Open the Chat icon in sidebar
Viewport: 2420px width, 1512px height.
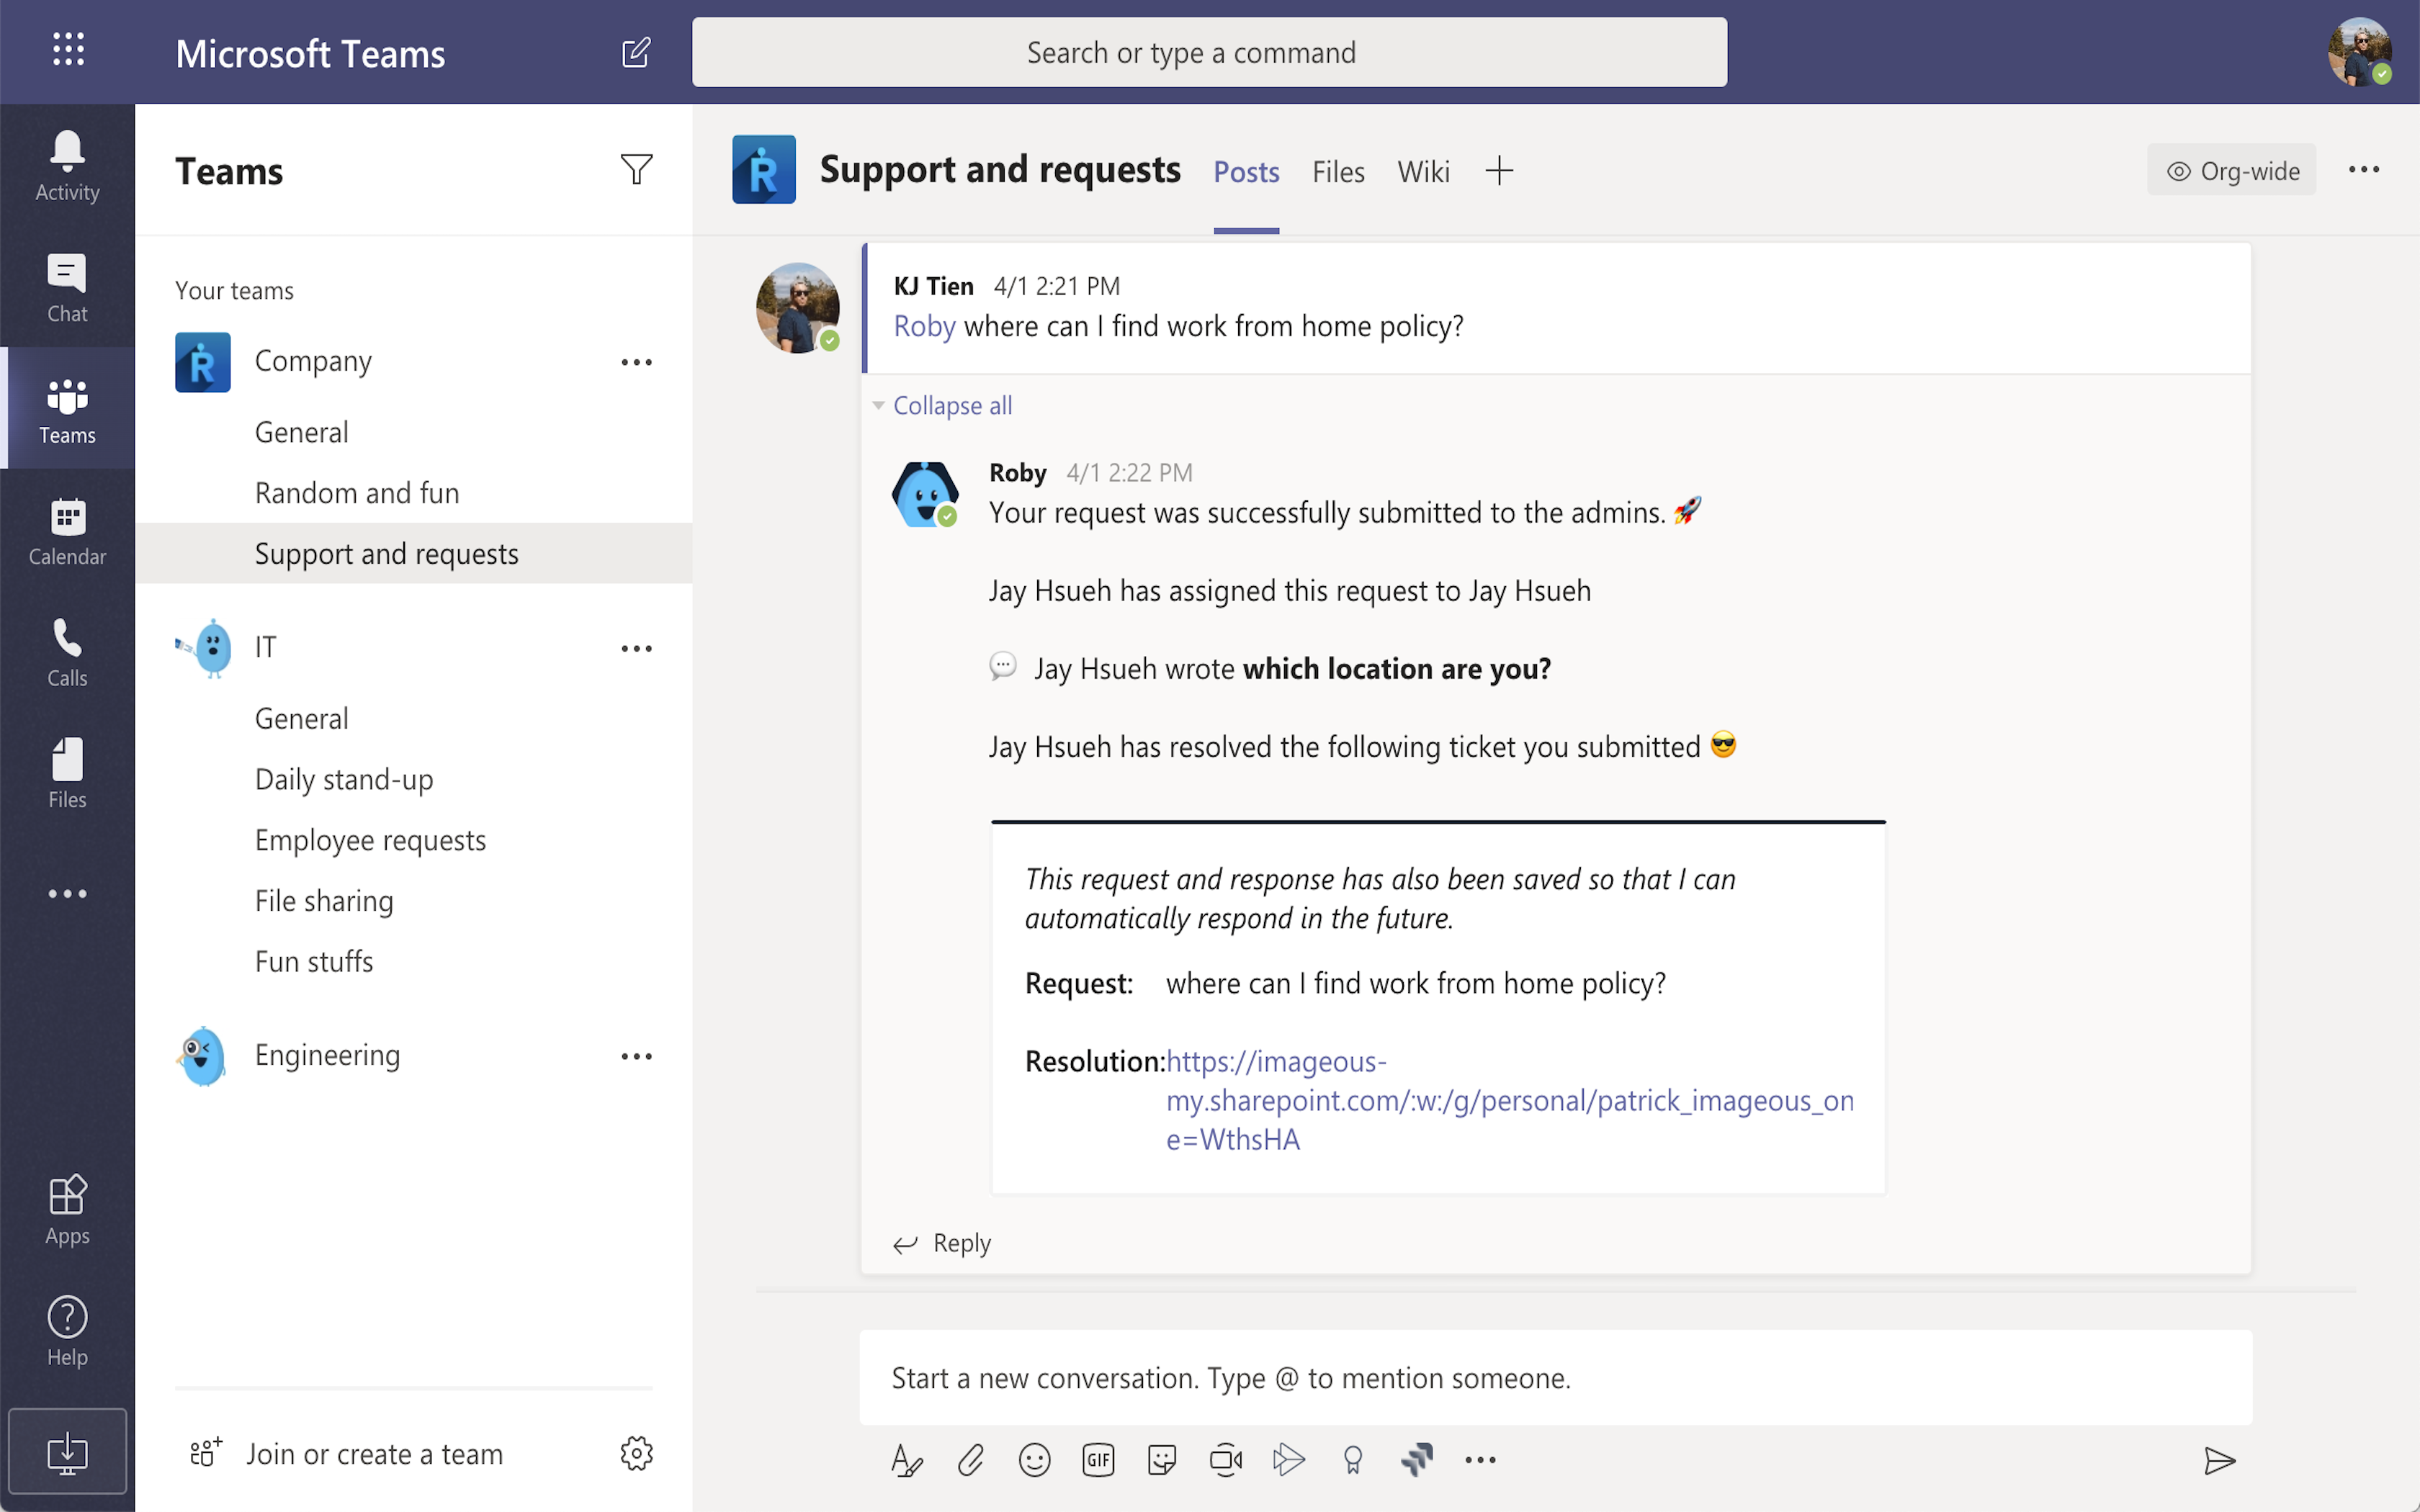pos(67,288)
